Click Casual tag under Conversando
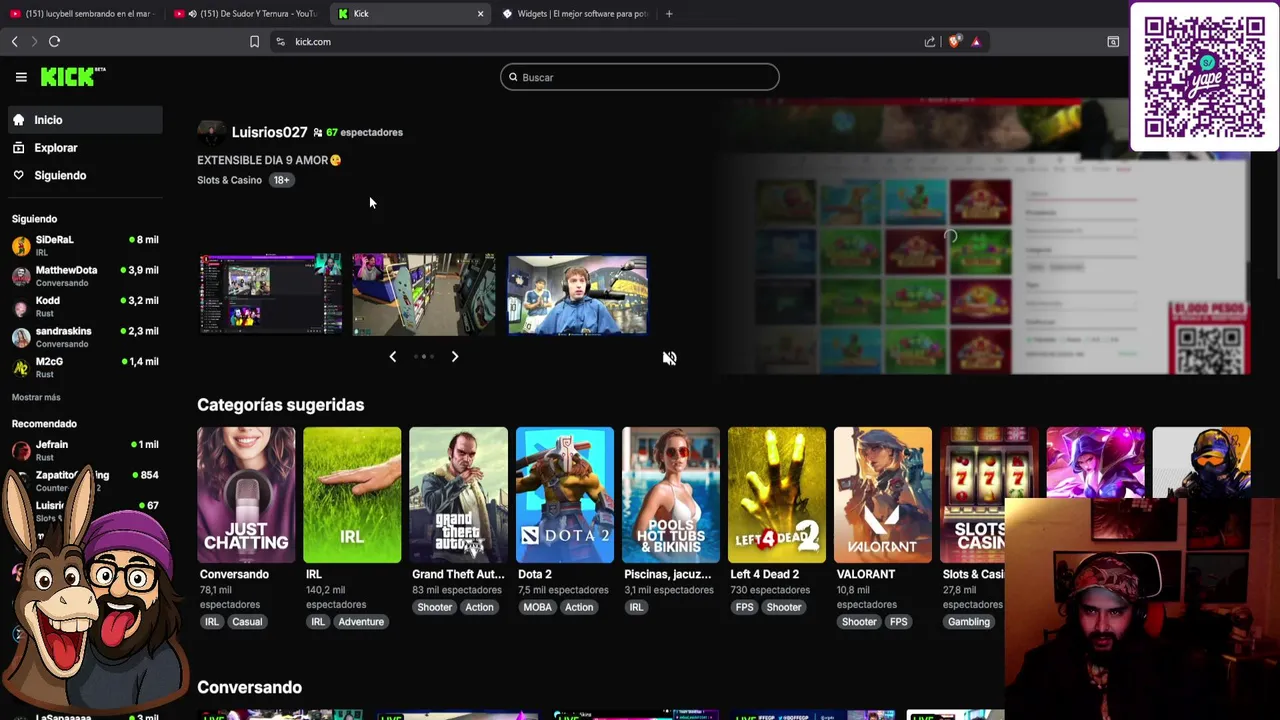Image resolution: width=1280 pixels, height=720 pixels. pyautogui.click(x=247, y=622)
